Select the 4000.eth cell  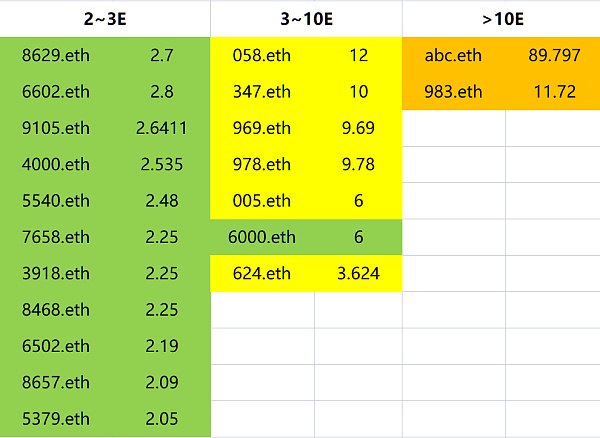(x=56, y=164)
